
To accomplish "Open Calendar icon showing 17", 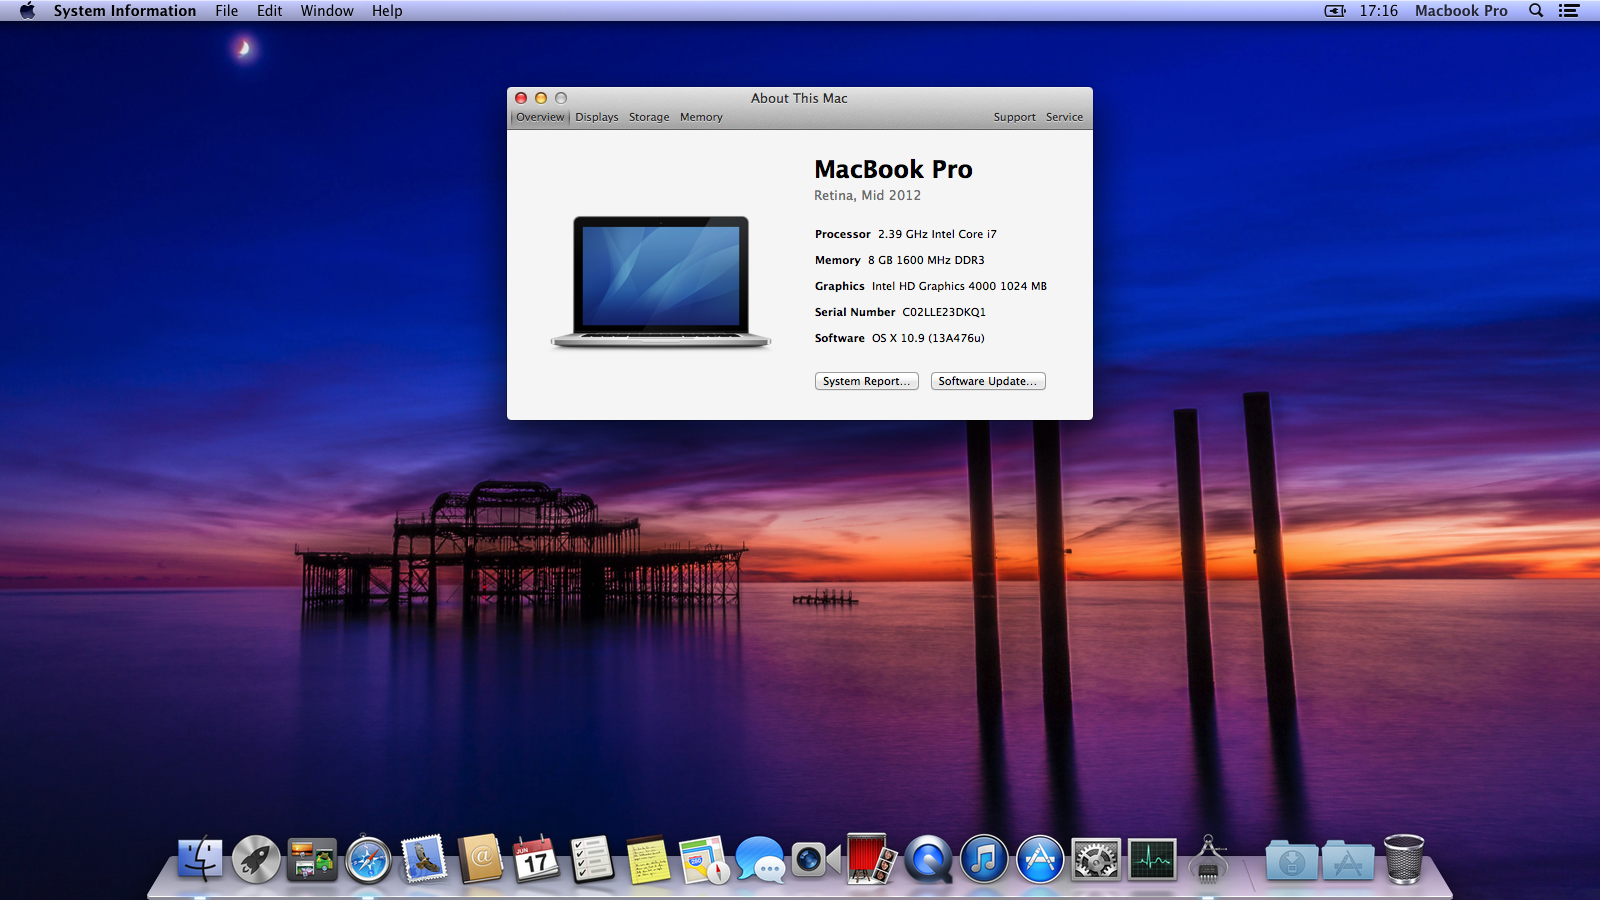I will (x=536, y=859).
